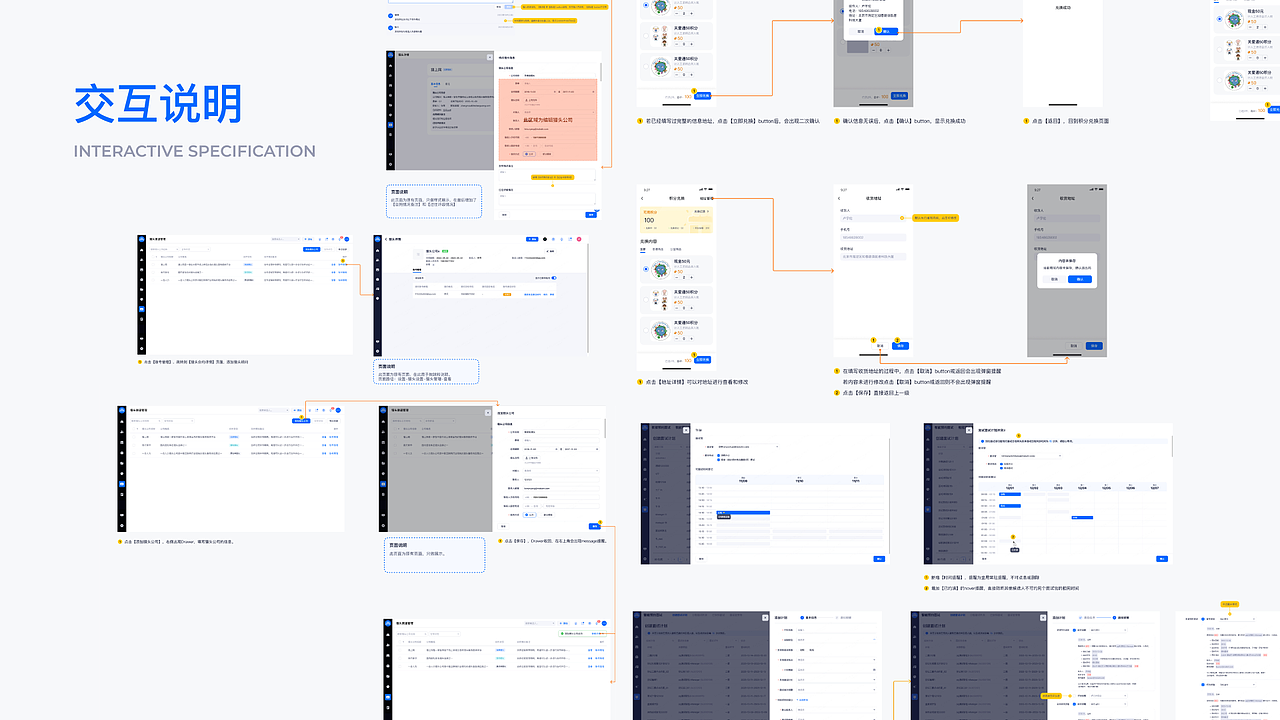Tap back arrow in desktop detail page
The width and height of the screenshot is (1280, 720).
tap(386, 239)
